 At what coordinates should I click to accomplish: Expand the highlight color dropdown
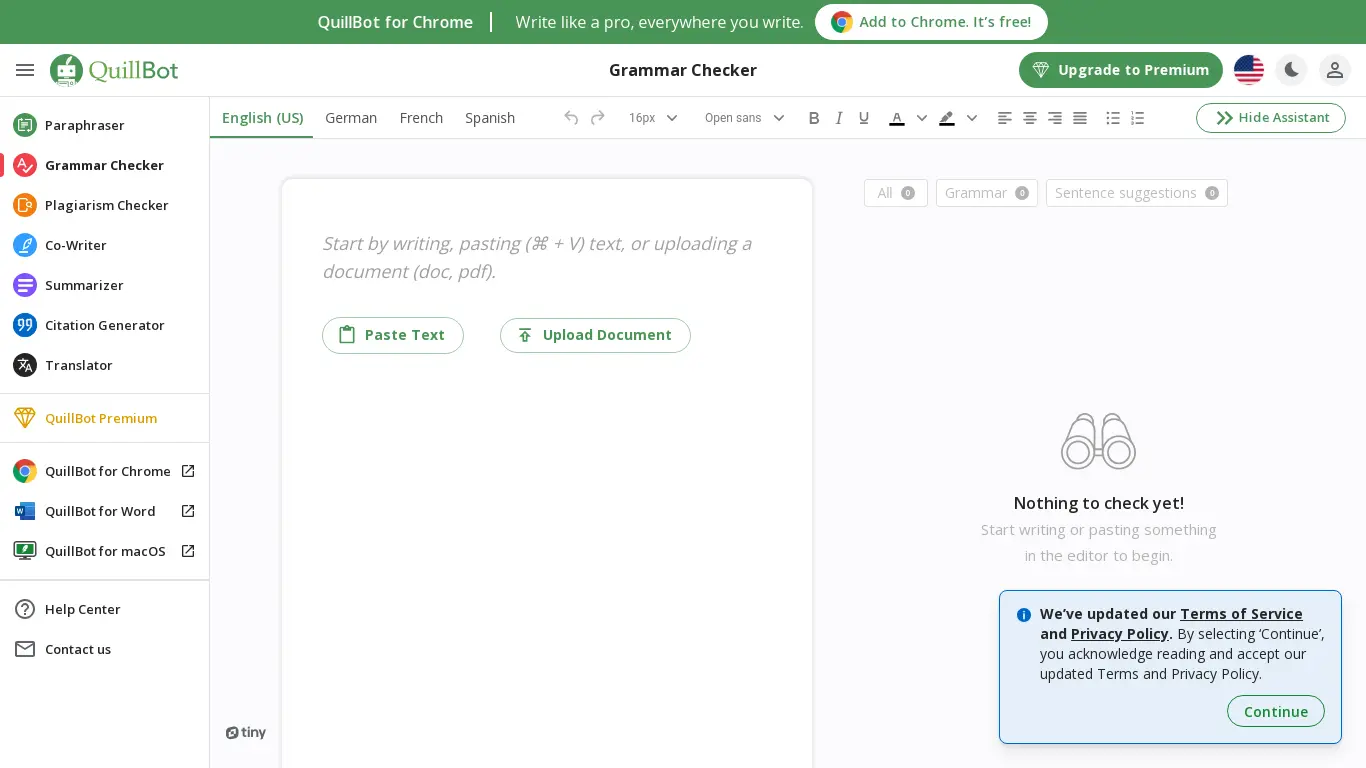coord(972,118)
